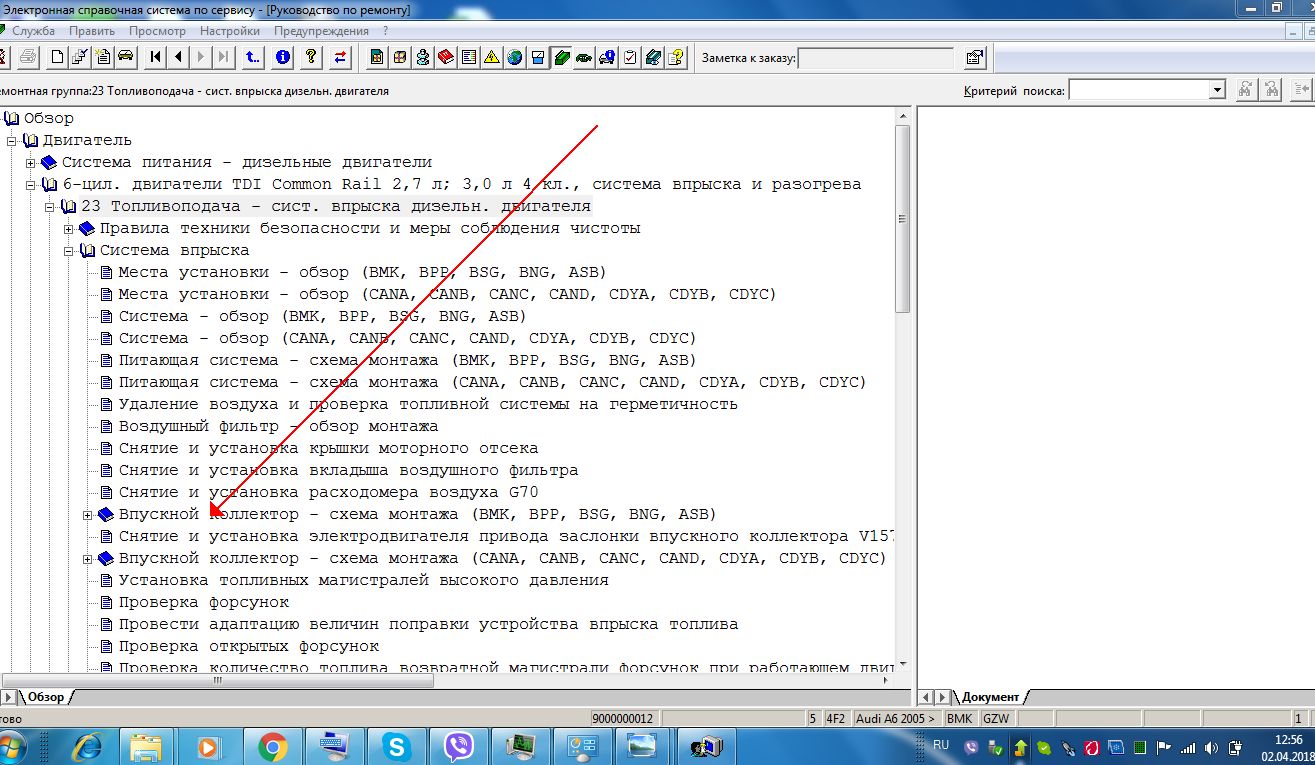
Task: Open the Проверка форсунок document
Action: (203, 602)
